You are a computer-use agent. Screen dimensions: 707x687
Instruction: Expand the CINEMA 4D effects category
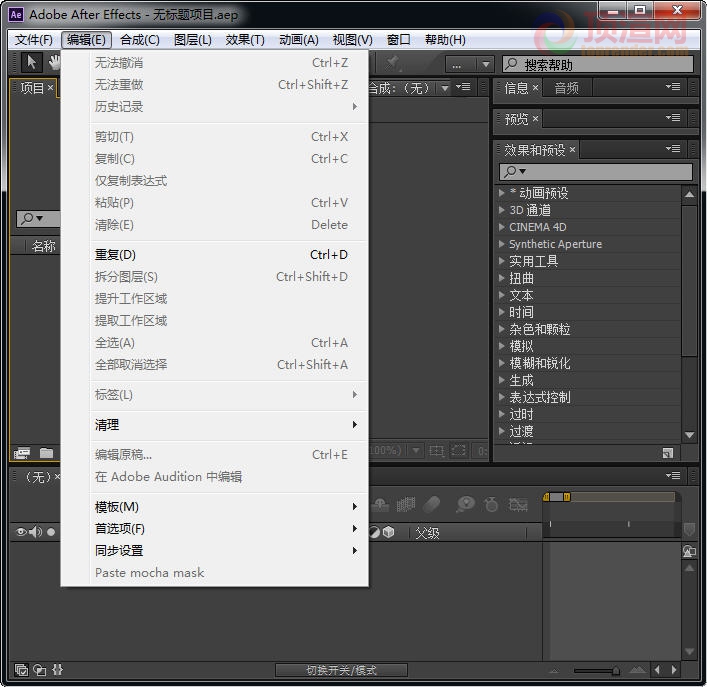(x=501, y=227)
